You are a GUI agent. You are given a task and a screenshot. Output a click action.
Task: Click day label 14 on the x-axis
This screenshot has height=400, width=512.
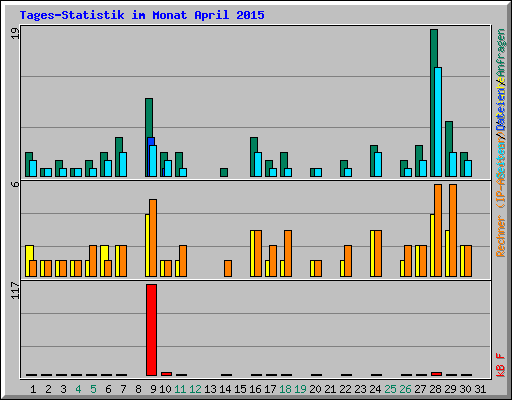pos(225,389)
